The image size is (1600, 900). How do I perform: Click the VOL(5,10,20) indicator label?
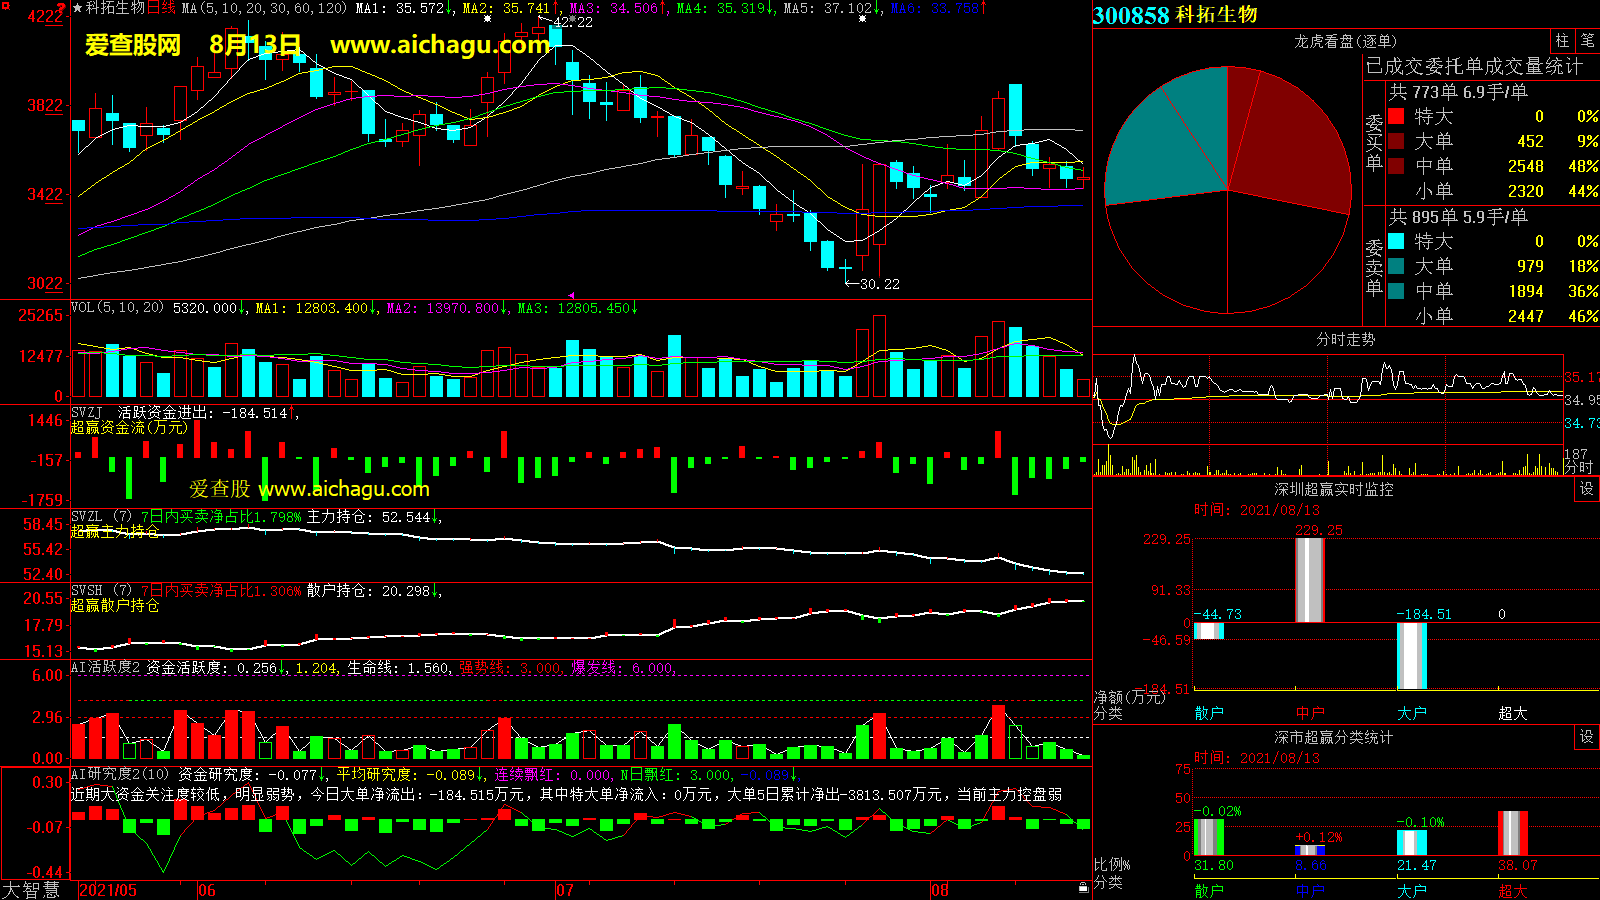[117, 308]
